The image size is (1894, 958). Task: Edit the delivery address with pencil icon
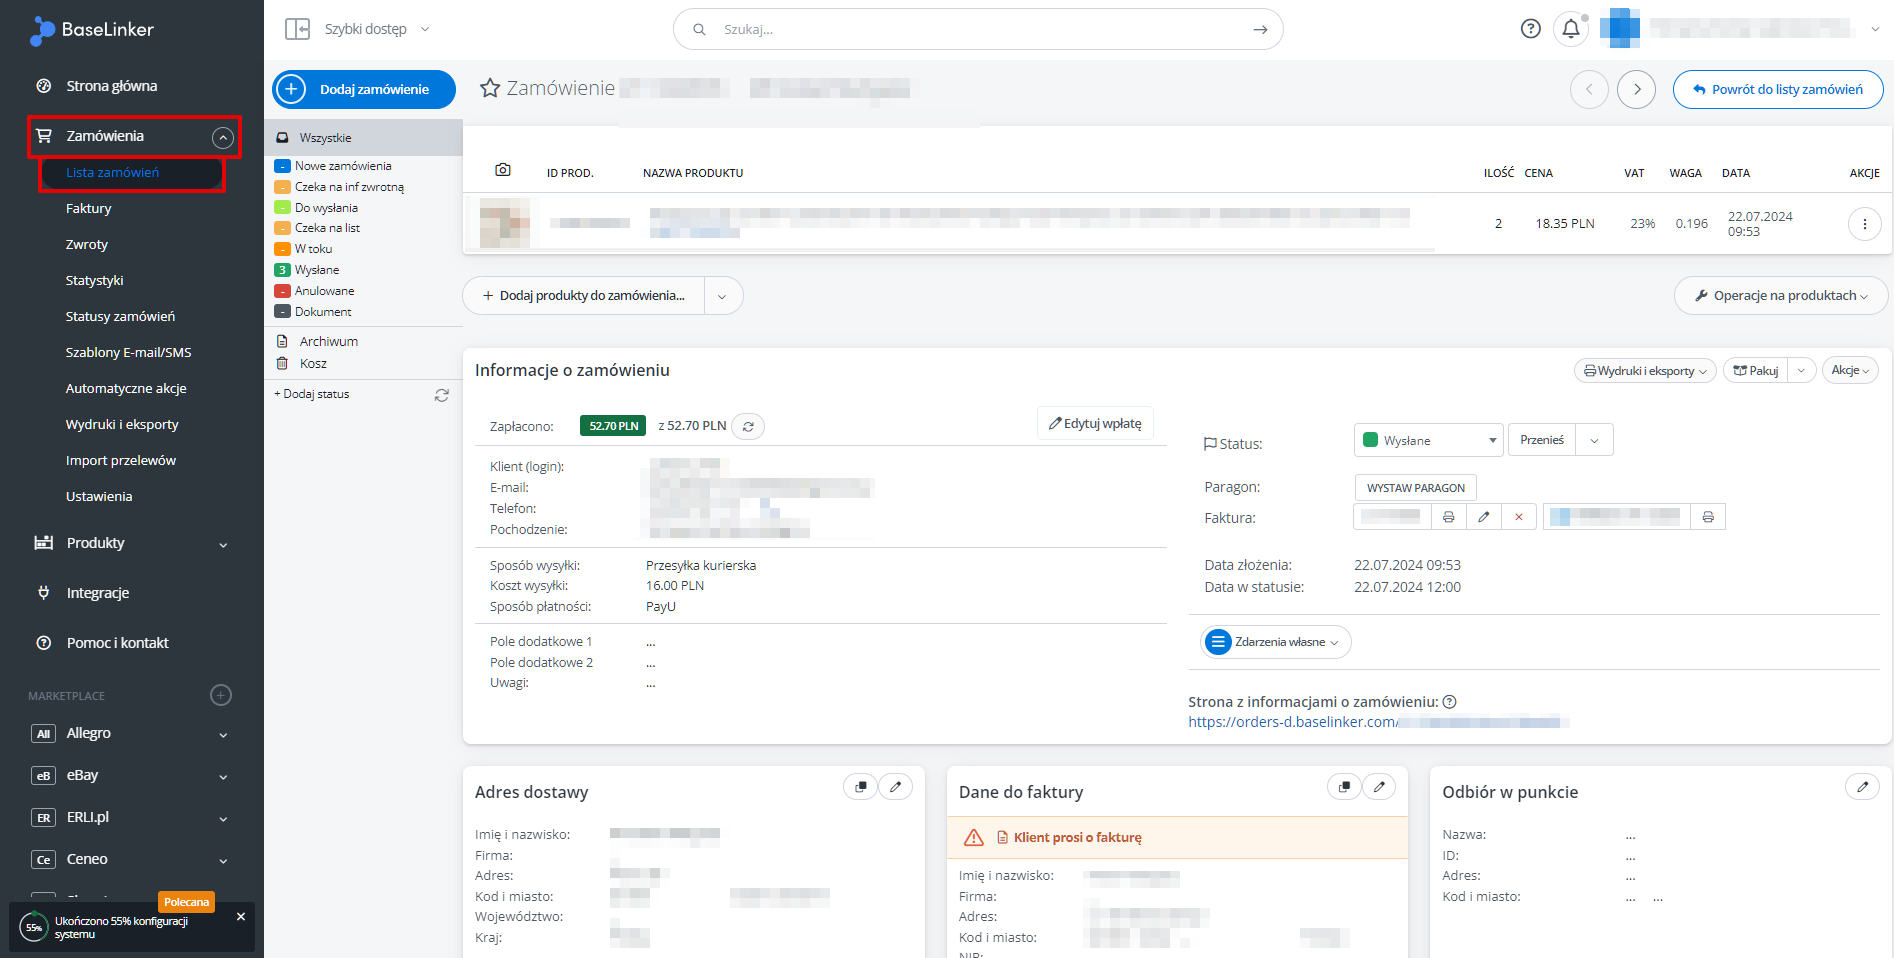(895, 787)
